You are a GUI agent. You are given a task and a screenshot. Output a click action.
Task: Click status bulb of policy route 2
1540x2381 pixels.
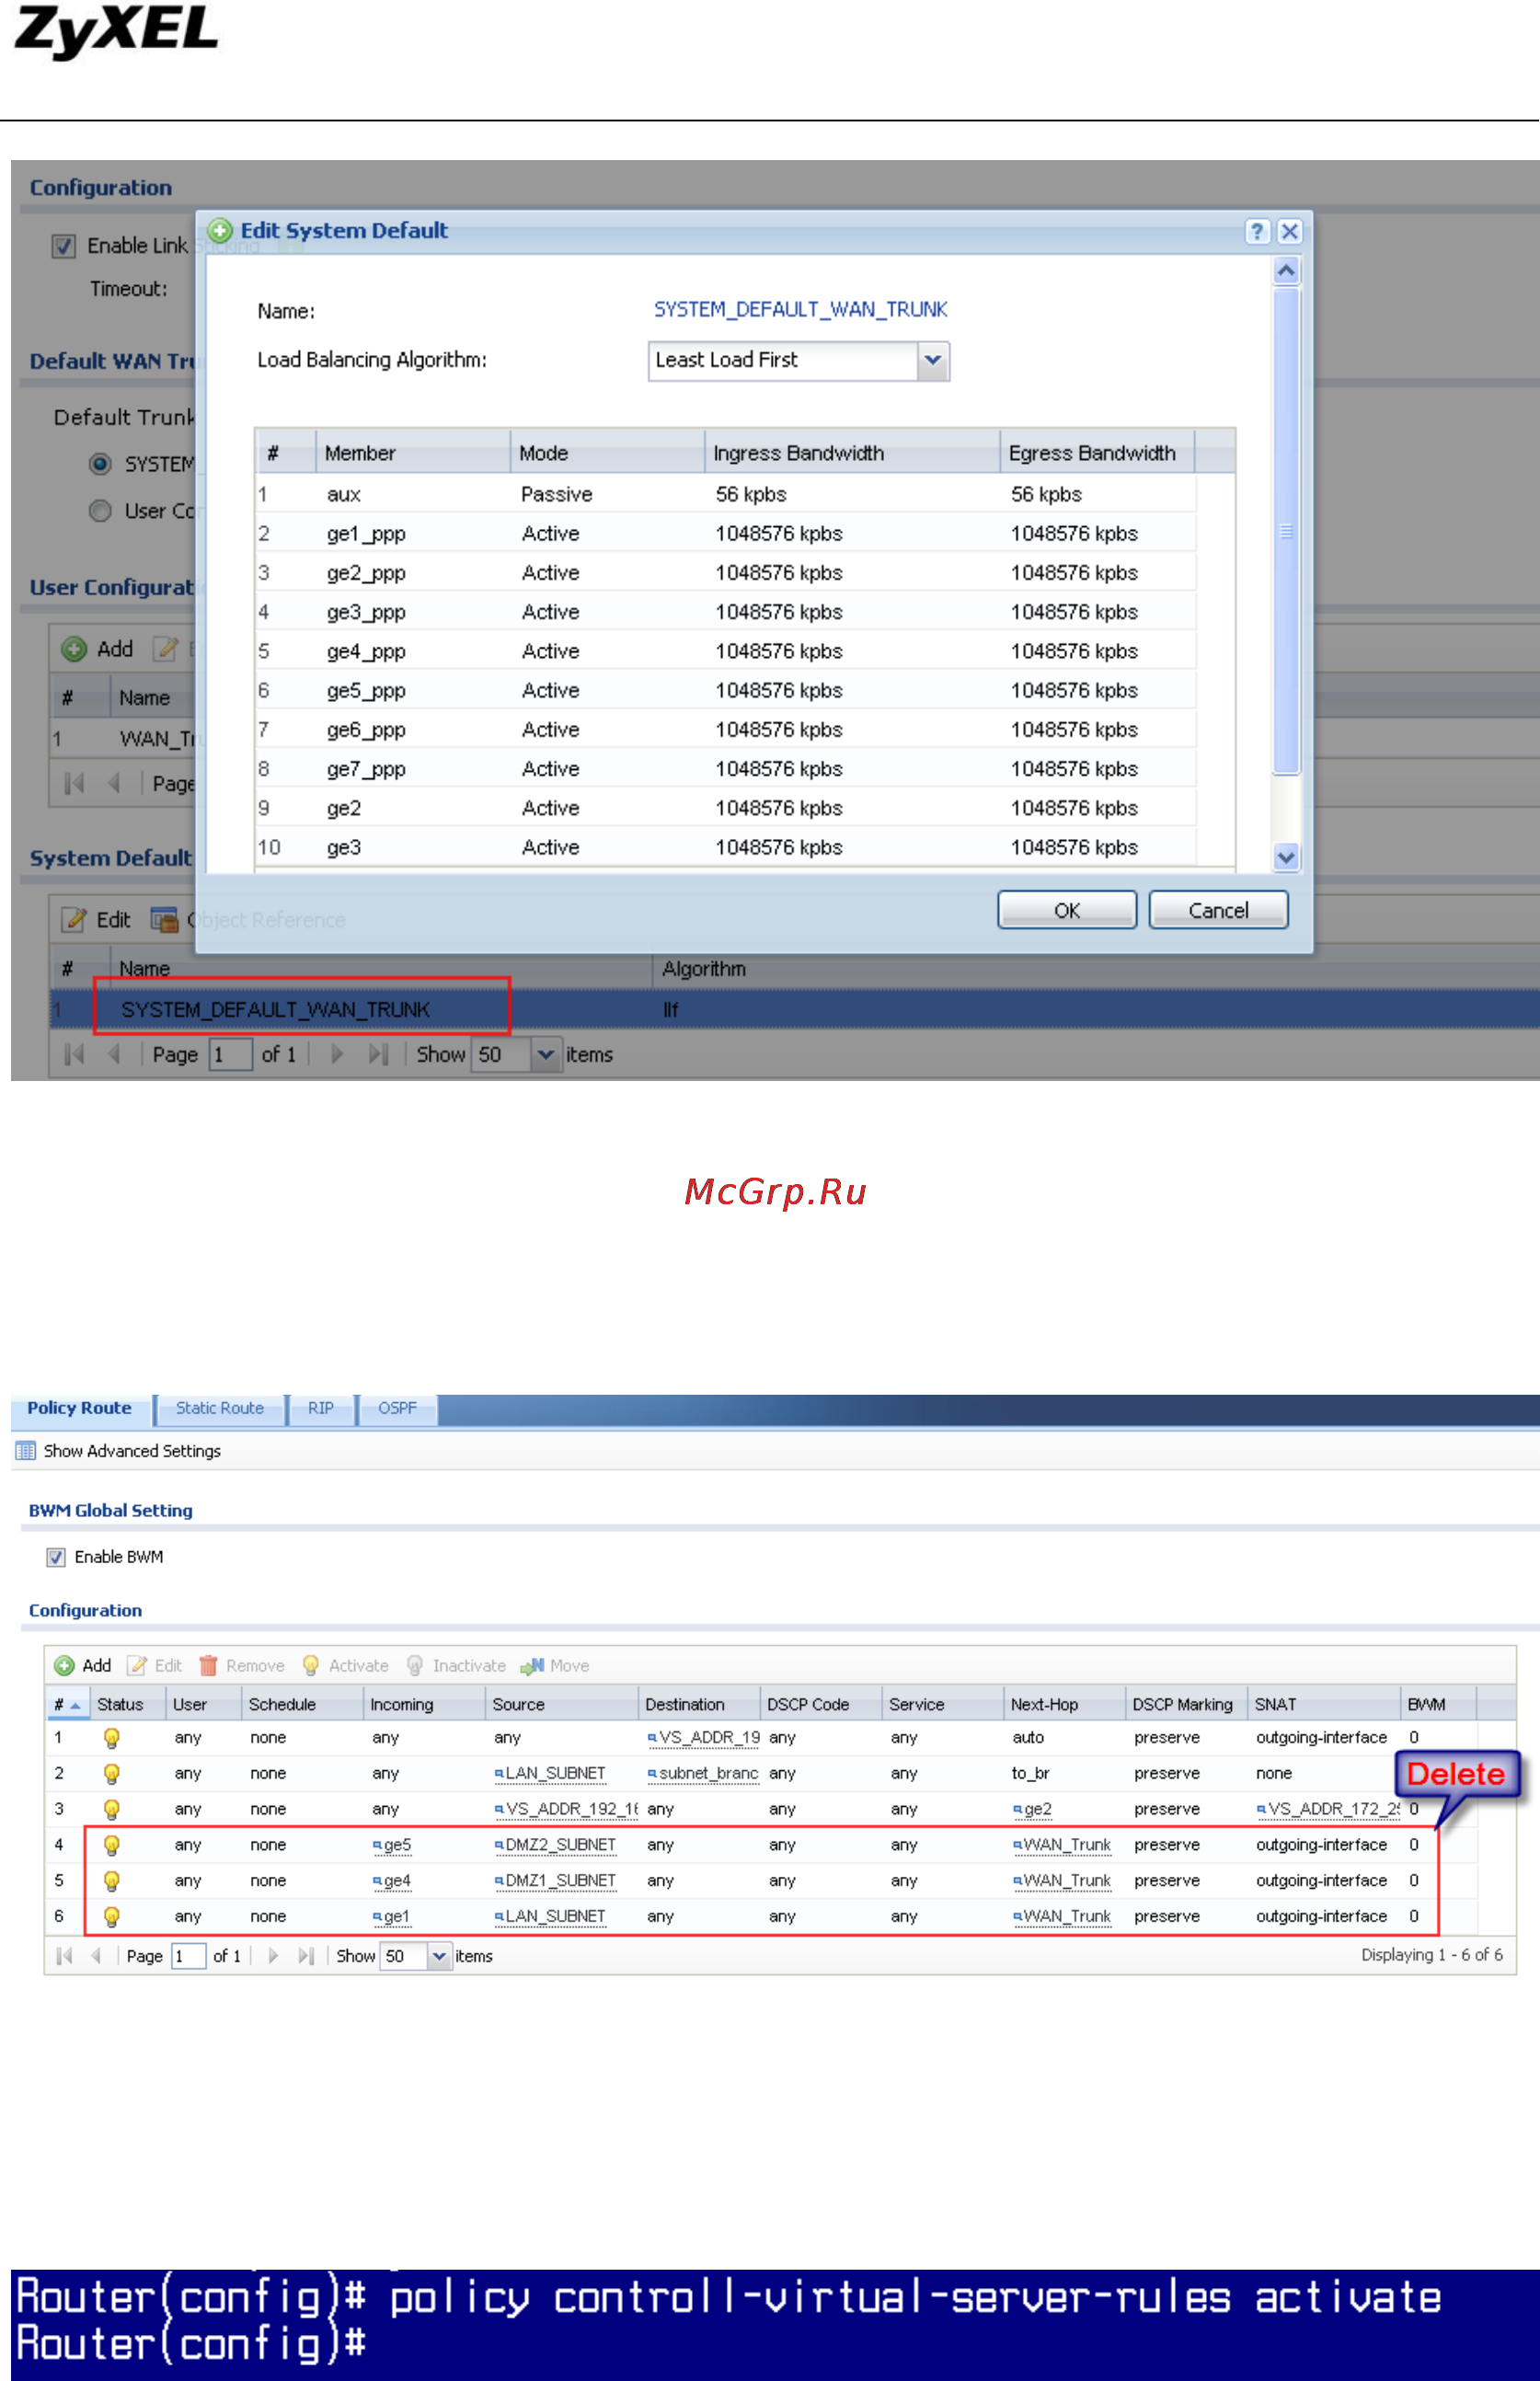112,1774
